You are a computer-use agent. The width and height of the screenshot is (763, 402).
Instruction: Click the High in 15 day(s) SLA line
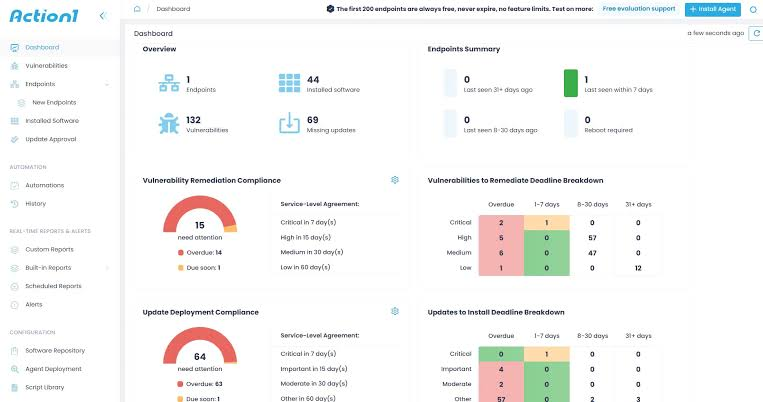click(306, 238)
